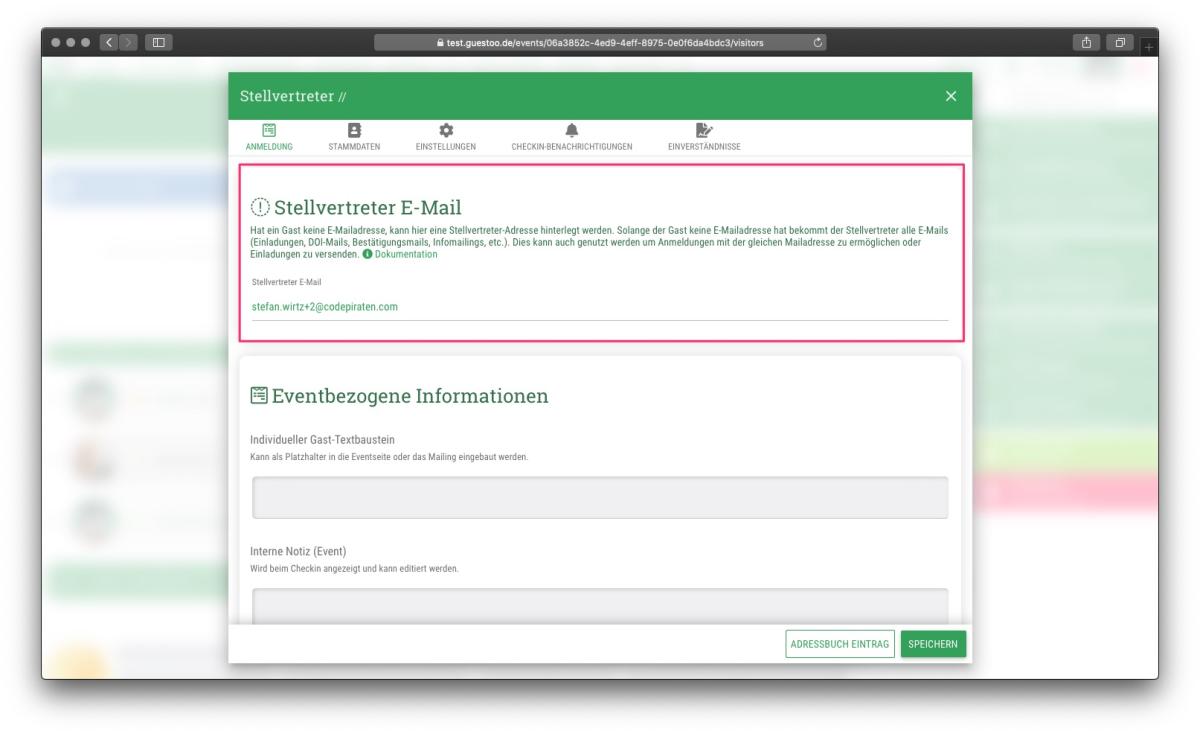This screenshot has width=1200, height=733.
Task: Click into the Interne Notiz (Event) field
Action: coord(599,605)
